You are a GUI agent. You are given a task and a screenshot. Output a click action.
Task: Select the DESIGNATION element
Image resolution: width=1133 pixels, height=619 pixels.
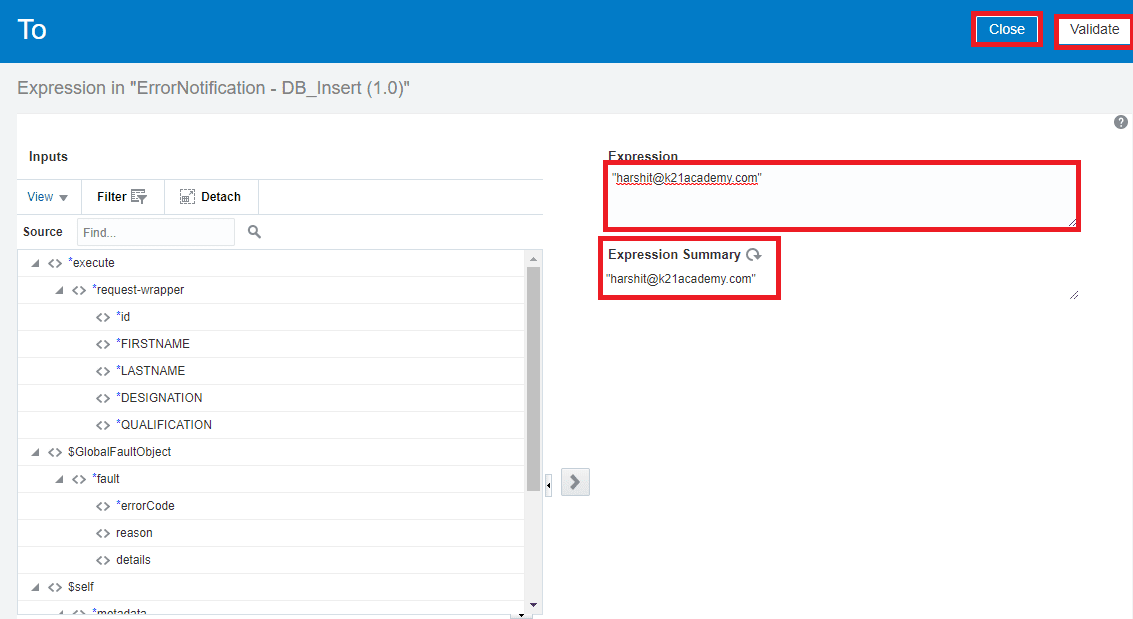(160, 397)
